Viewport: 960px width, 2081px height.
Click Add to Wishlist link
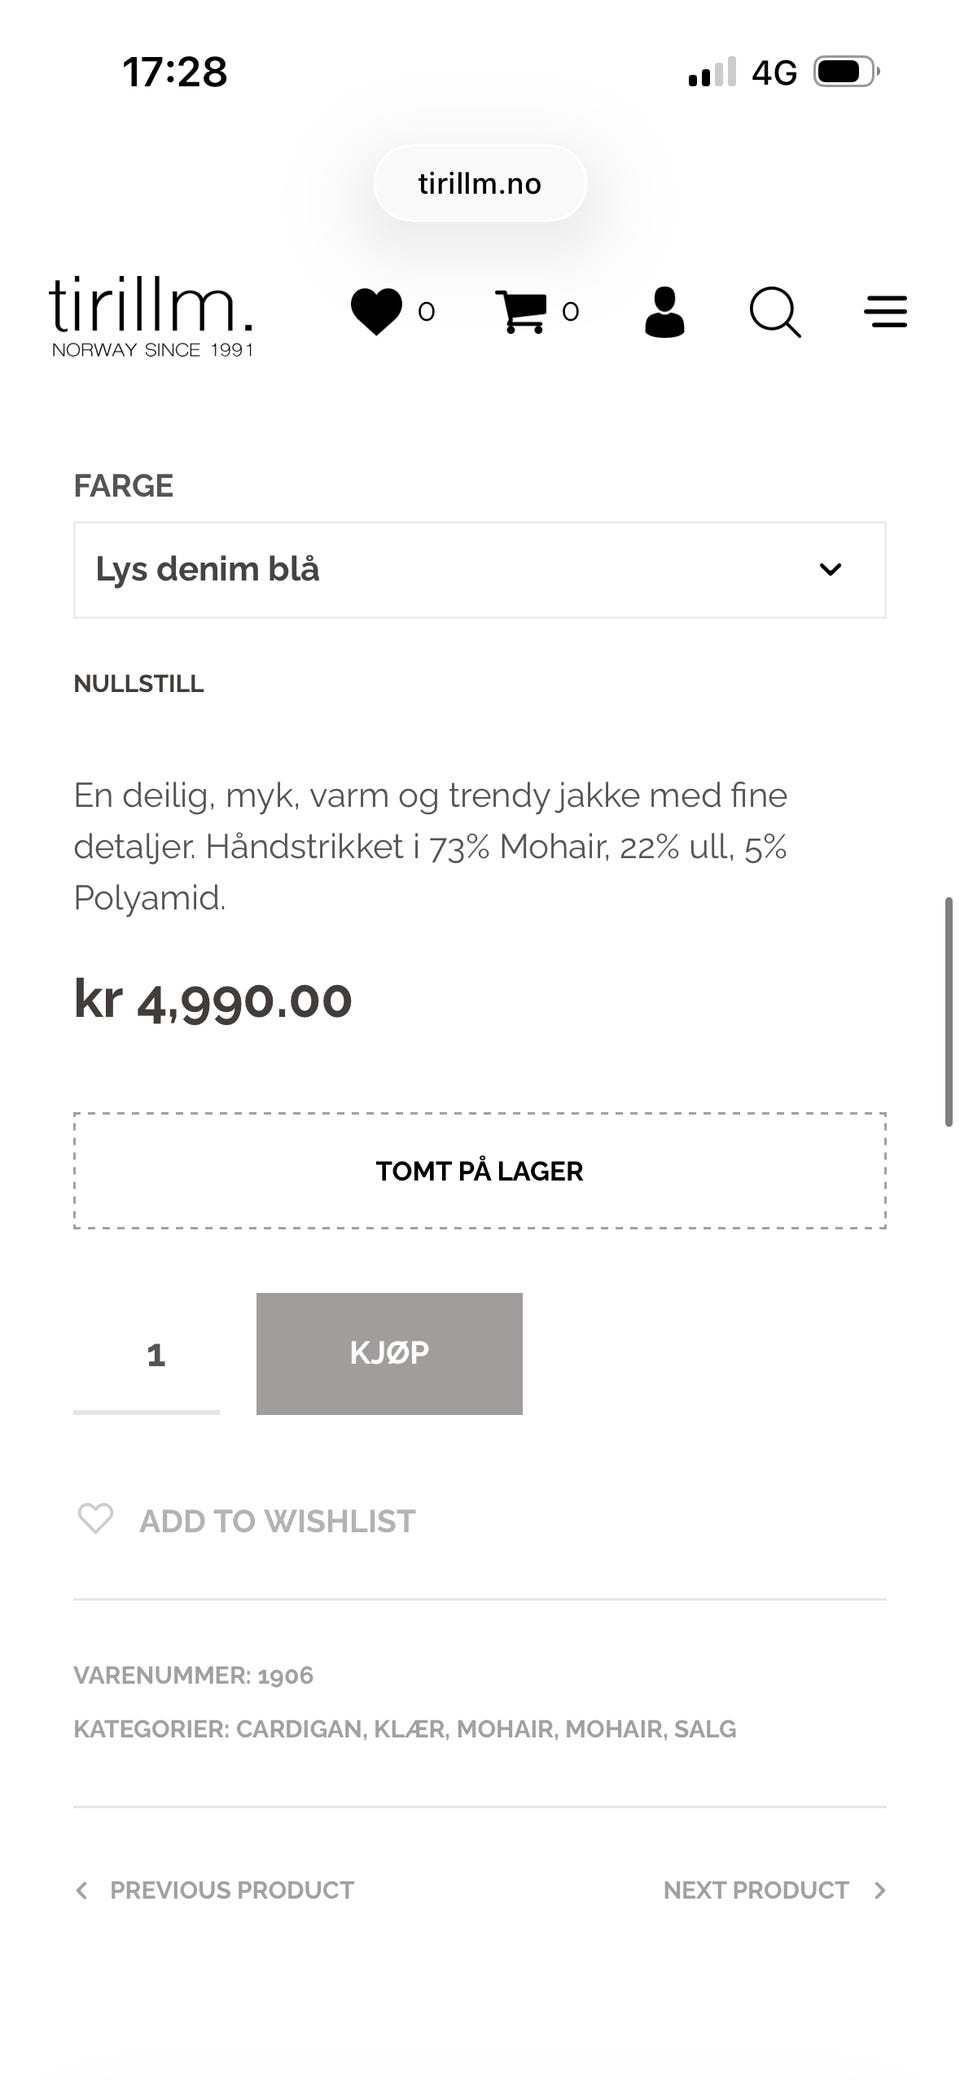[277, 1521]
